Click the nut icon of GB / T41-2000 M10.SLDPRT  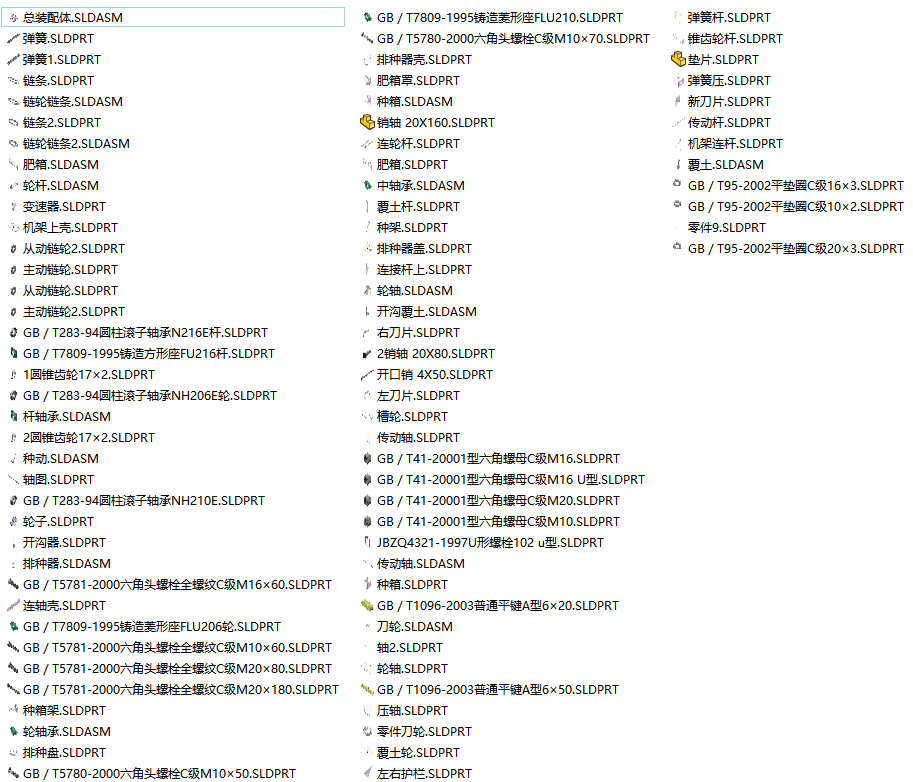367,521
